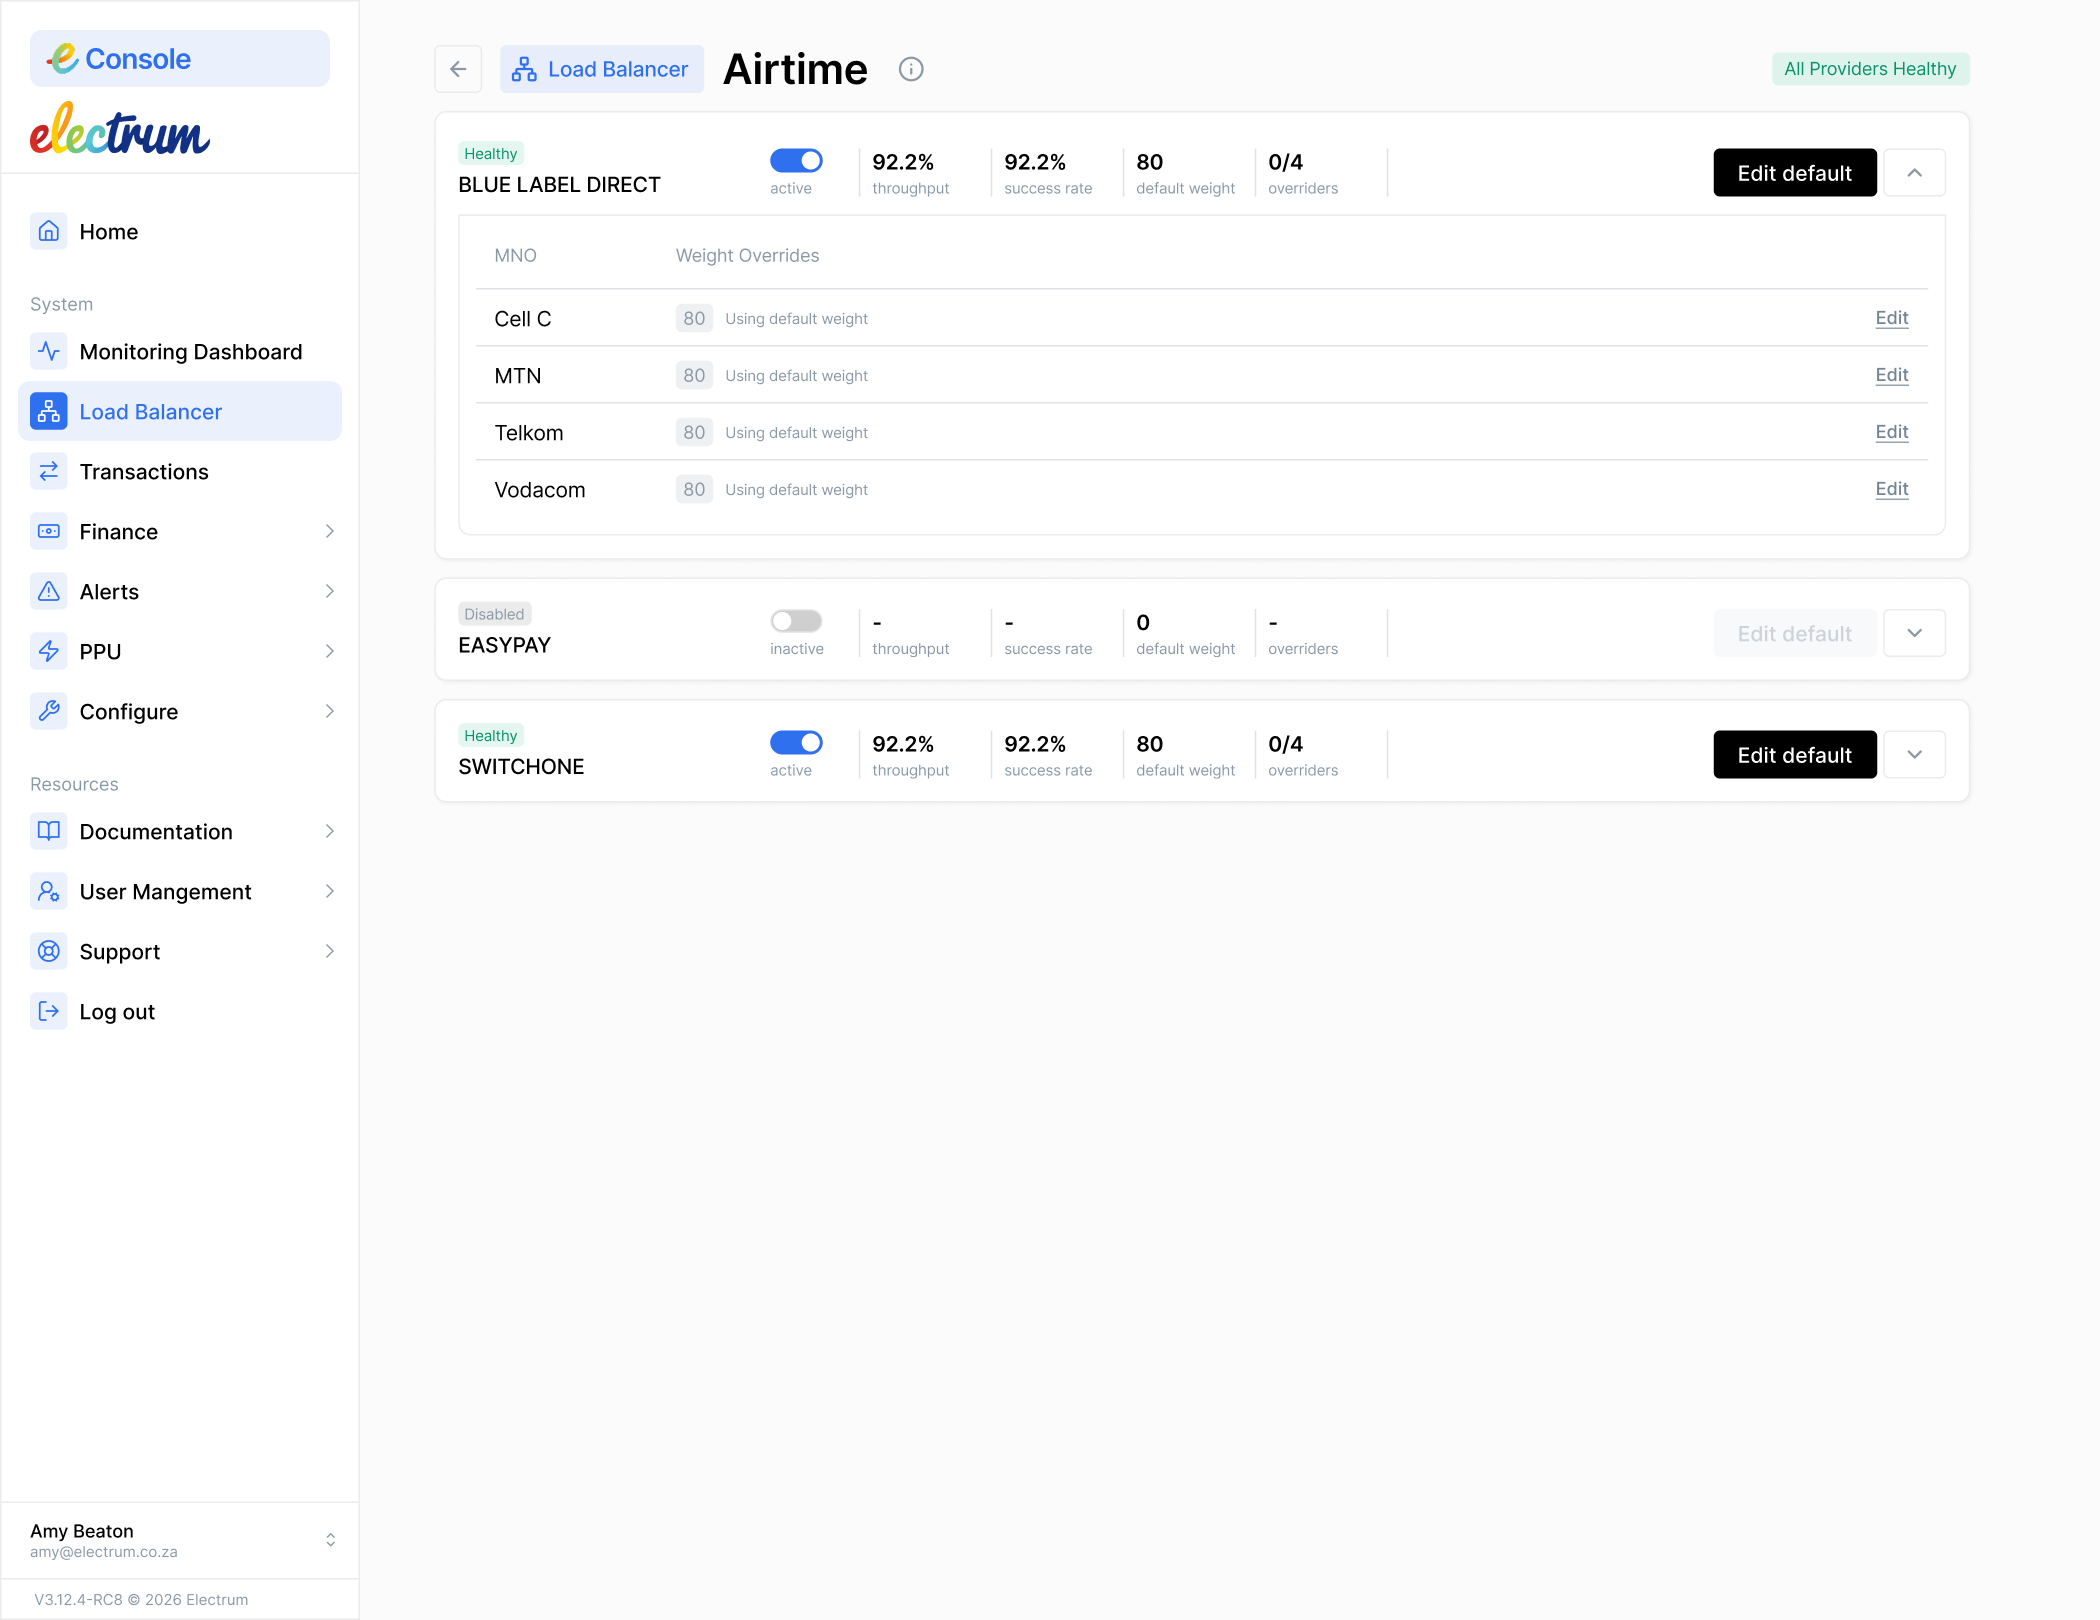
Task: Click the Monitoring Dashboard pulse icon
Action: 48,351
